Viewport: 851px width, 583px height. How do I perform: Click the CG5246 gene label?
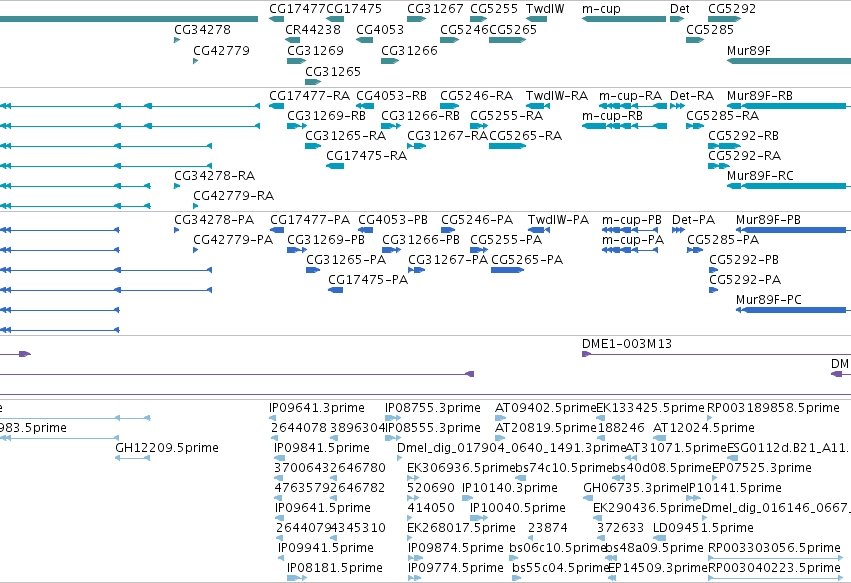click(464, 29)
